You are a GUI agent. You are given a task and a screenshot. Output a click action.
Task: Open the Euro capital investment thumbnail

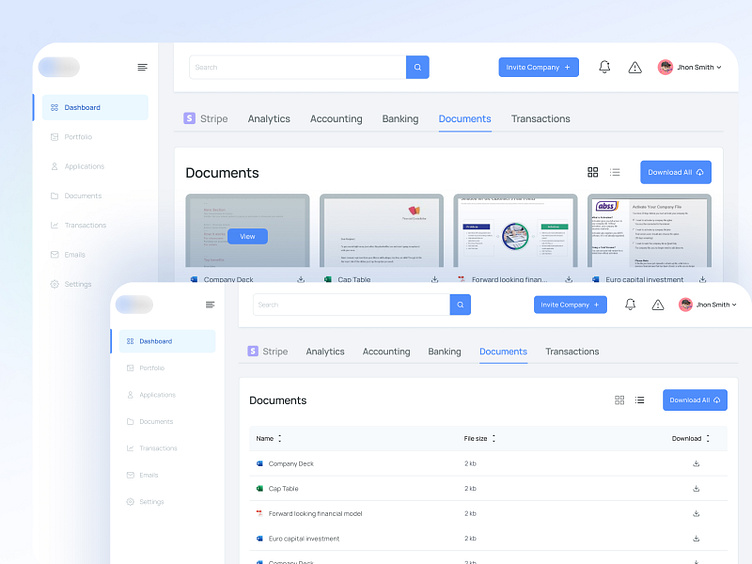pos(649,231)
